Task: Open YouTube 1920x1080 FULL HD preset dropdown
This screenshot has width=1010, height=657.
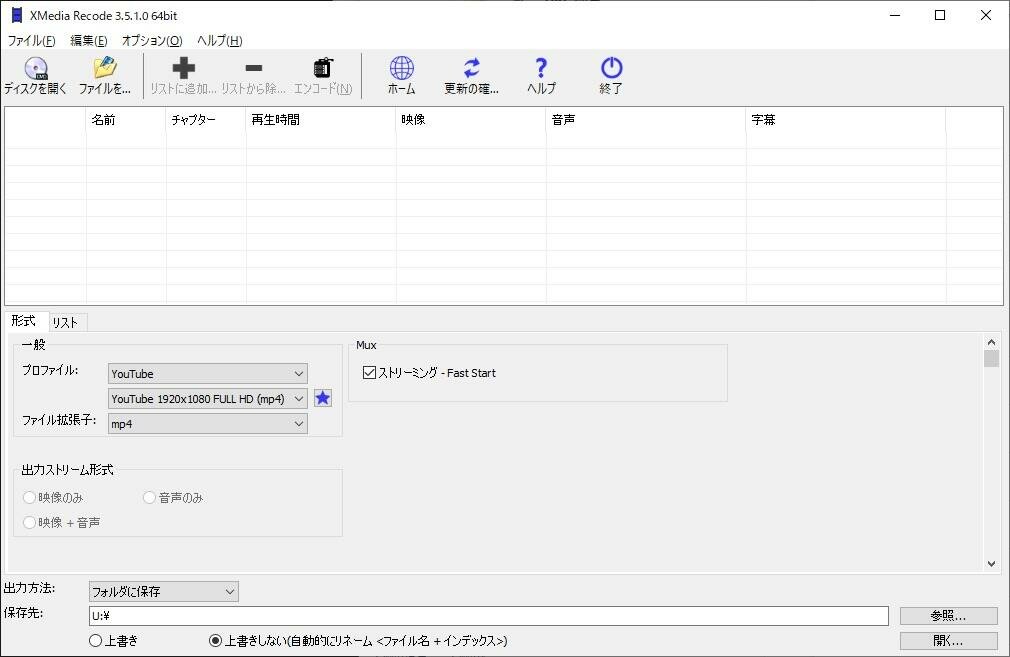Action: point(207,399)
